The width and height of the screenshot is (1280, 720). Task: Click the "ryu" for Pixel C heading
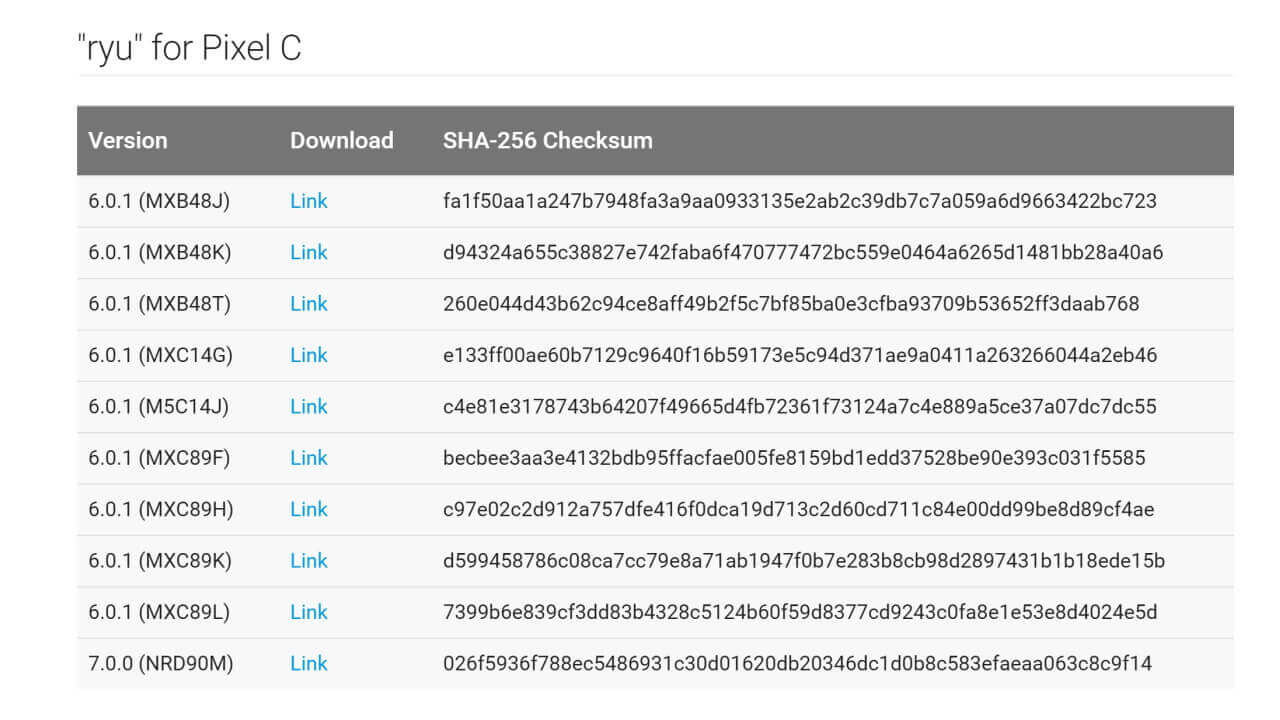point(189,48)
